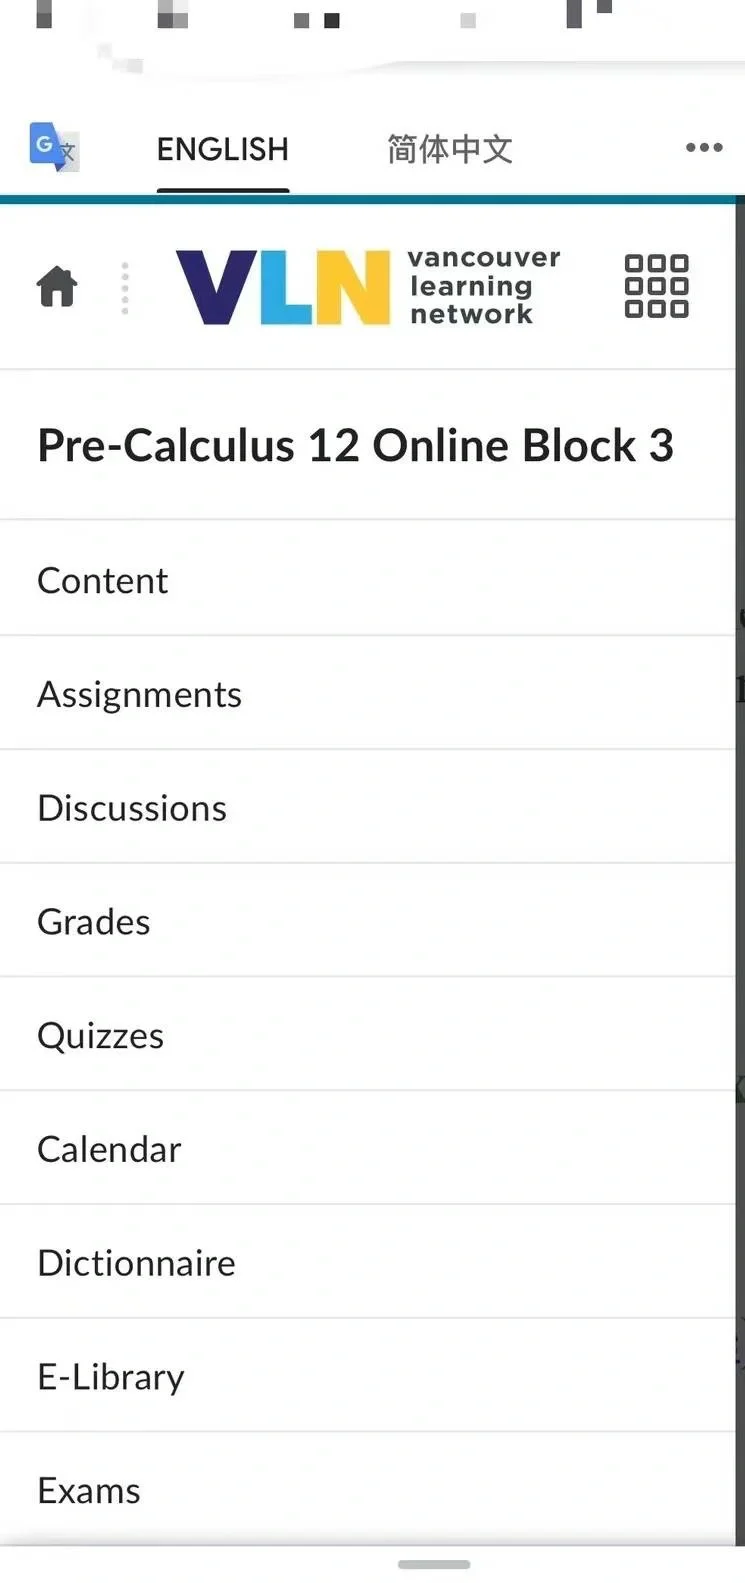Open Pre-Calculus 12 Online Block 3 course
The width and height of the screenshot is (745, 1583).
[355, 446]
